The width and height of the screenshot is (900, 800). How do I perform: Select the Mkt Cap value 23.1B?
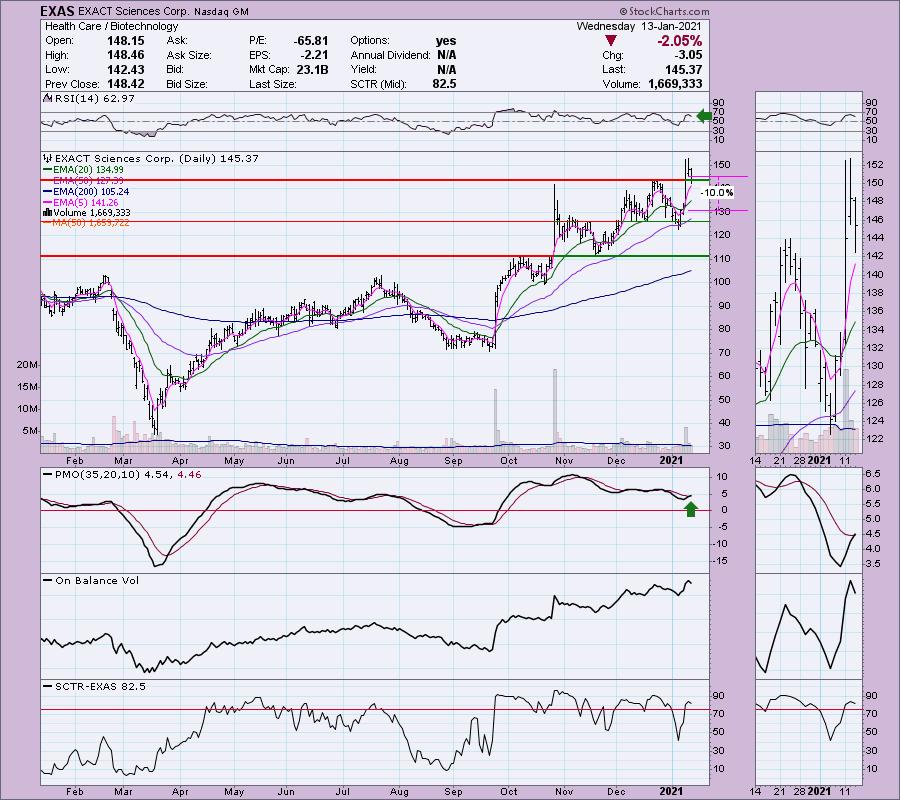[313, 69]
